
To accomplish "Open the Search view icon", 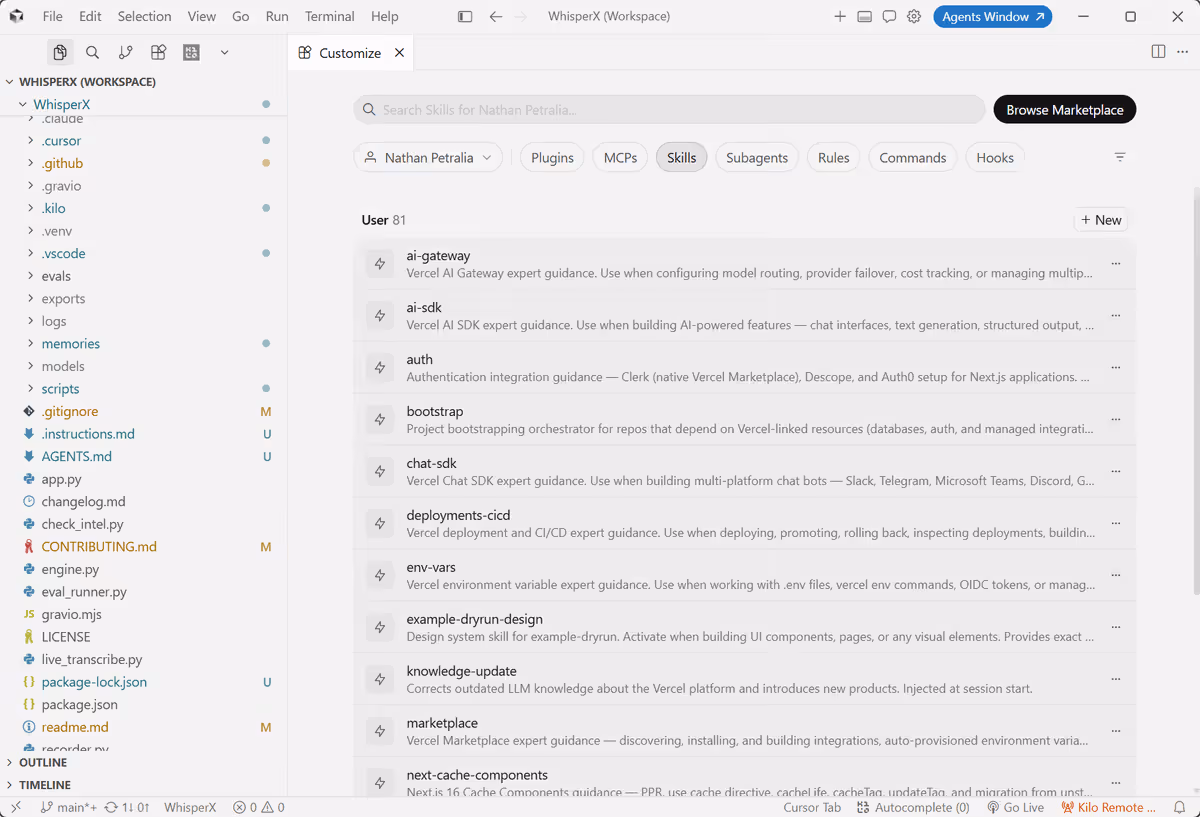I will click(x=92, y=53).
